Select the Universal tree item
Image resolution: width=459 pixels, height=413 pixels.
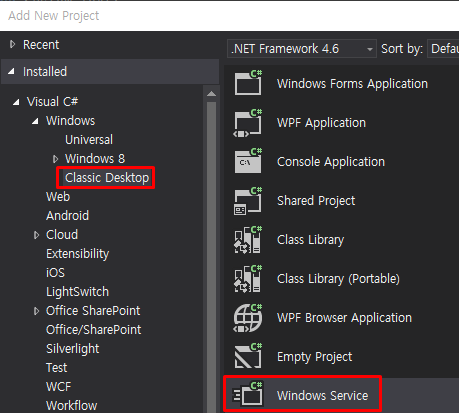click(89, 139)
